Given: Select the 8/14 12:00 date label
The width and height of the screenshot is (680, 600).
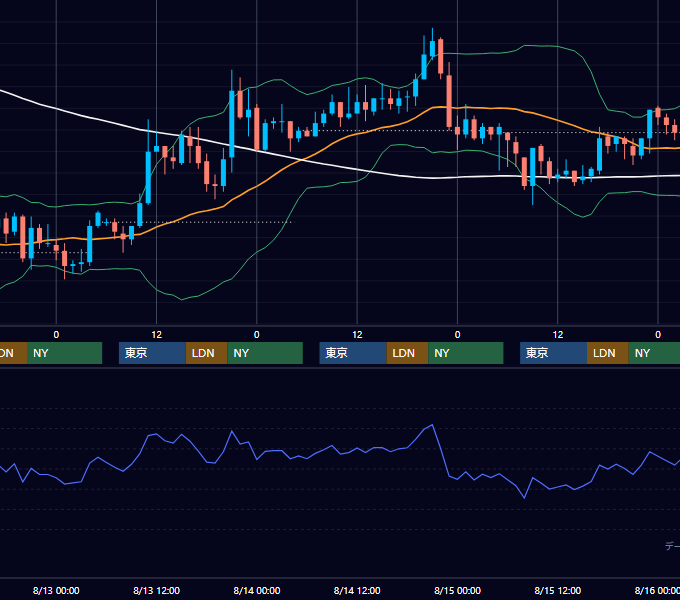Looking at the screenshot, I should (357, 590).
